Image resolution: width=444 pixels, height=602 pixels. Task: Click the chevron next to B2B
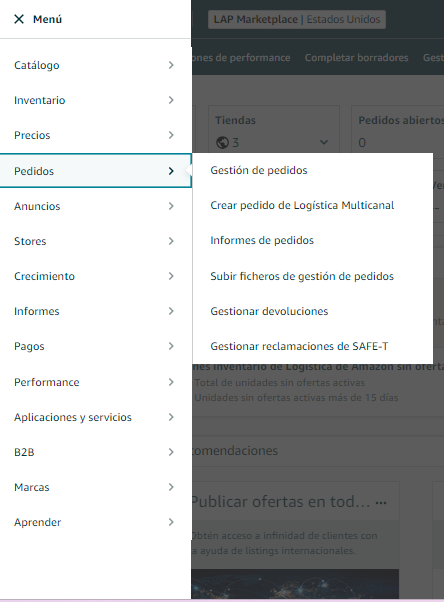[x=171, y=452]
